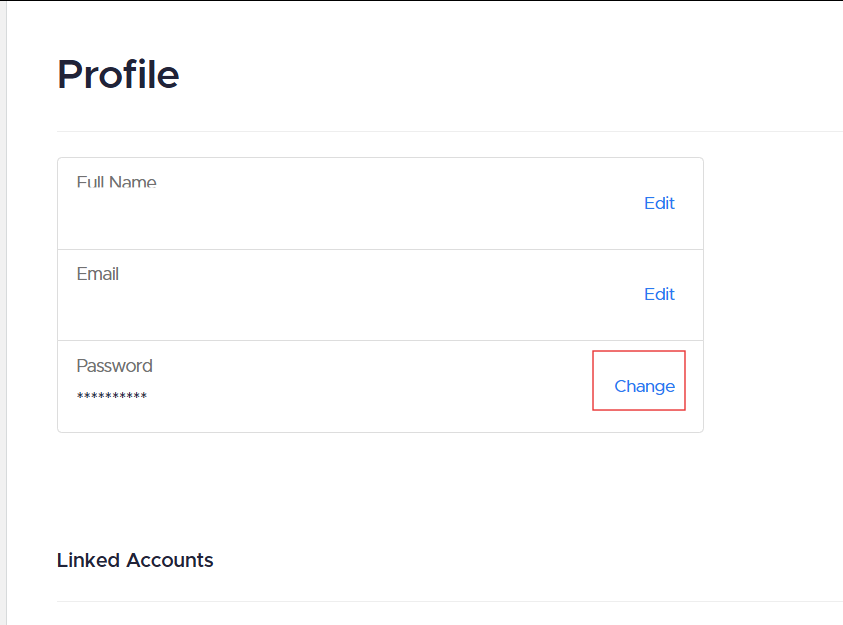The height and width of the screenshot is (625, 843).
Task: Click blank area right of profile card
Action: pos(773,294)
